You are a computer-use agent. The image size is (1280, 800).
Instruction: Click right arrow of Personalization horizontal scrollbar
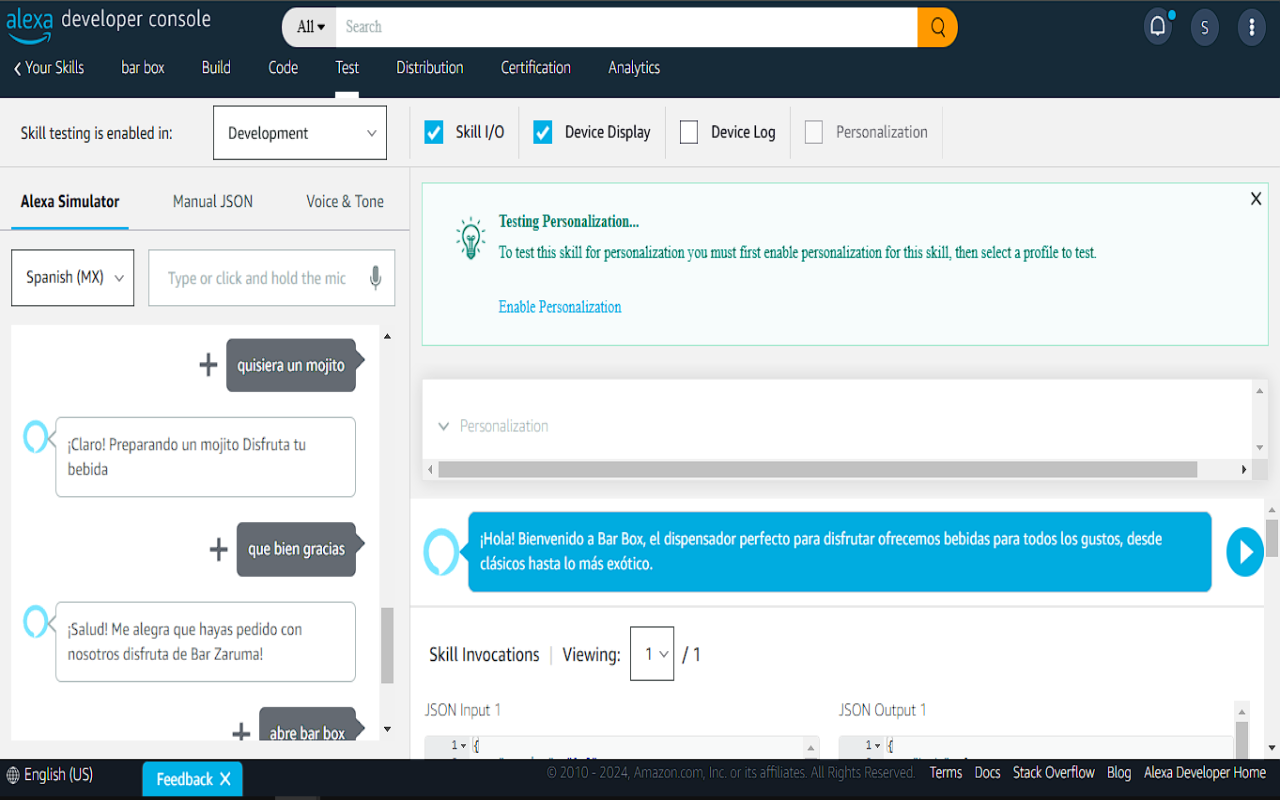[1244, 469]
